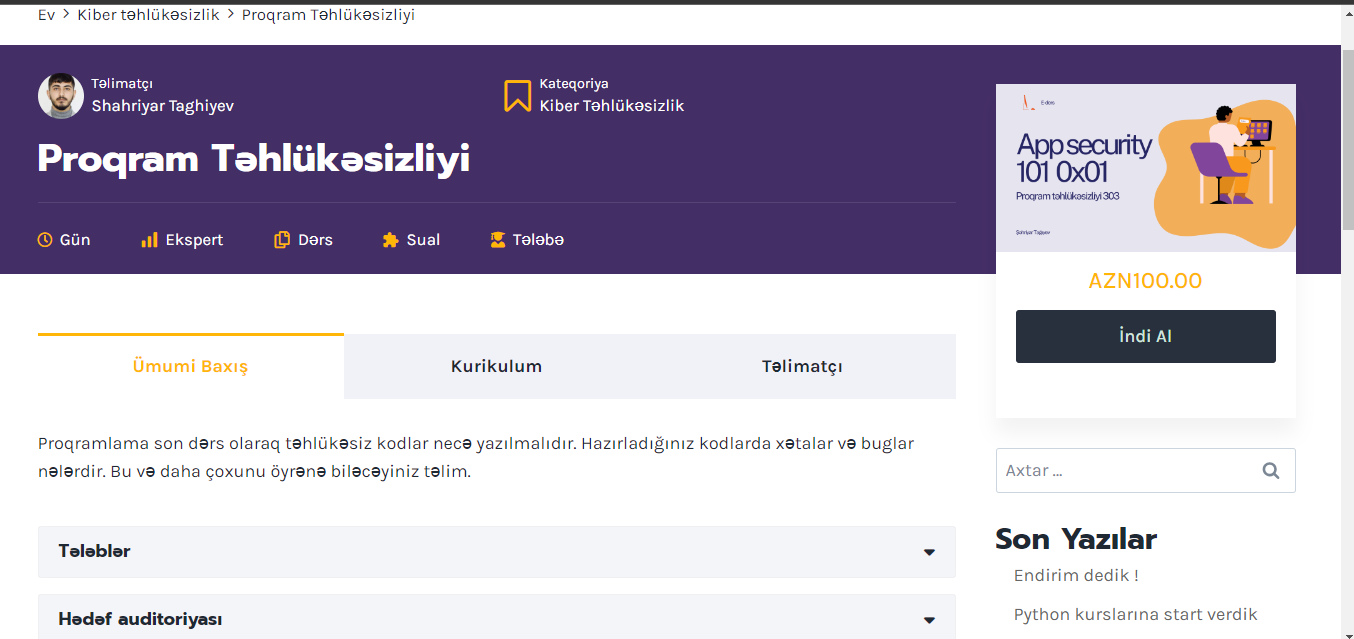Open the Endirim dedik ! post
1354x639 pixels.
coord(1076,575)
